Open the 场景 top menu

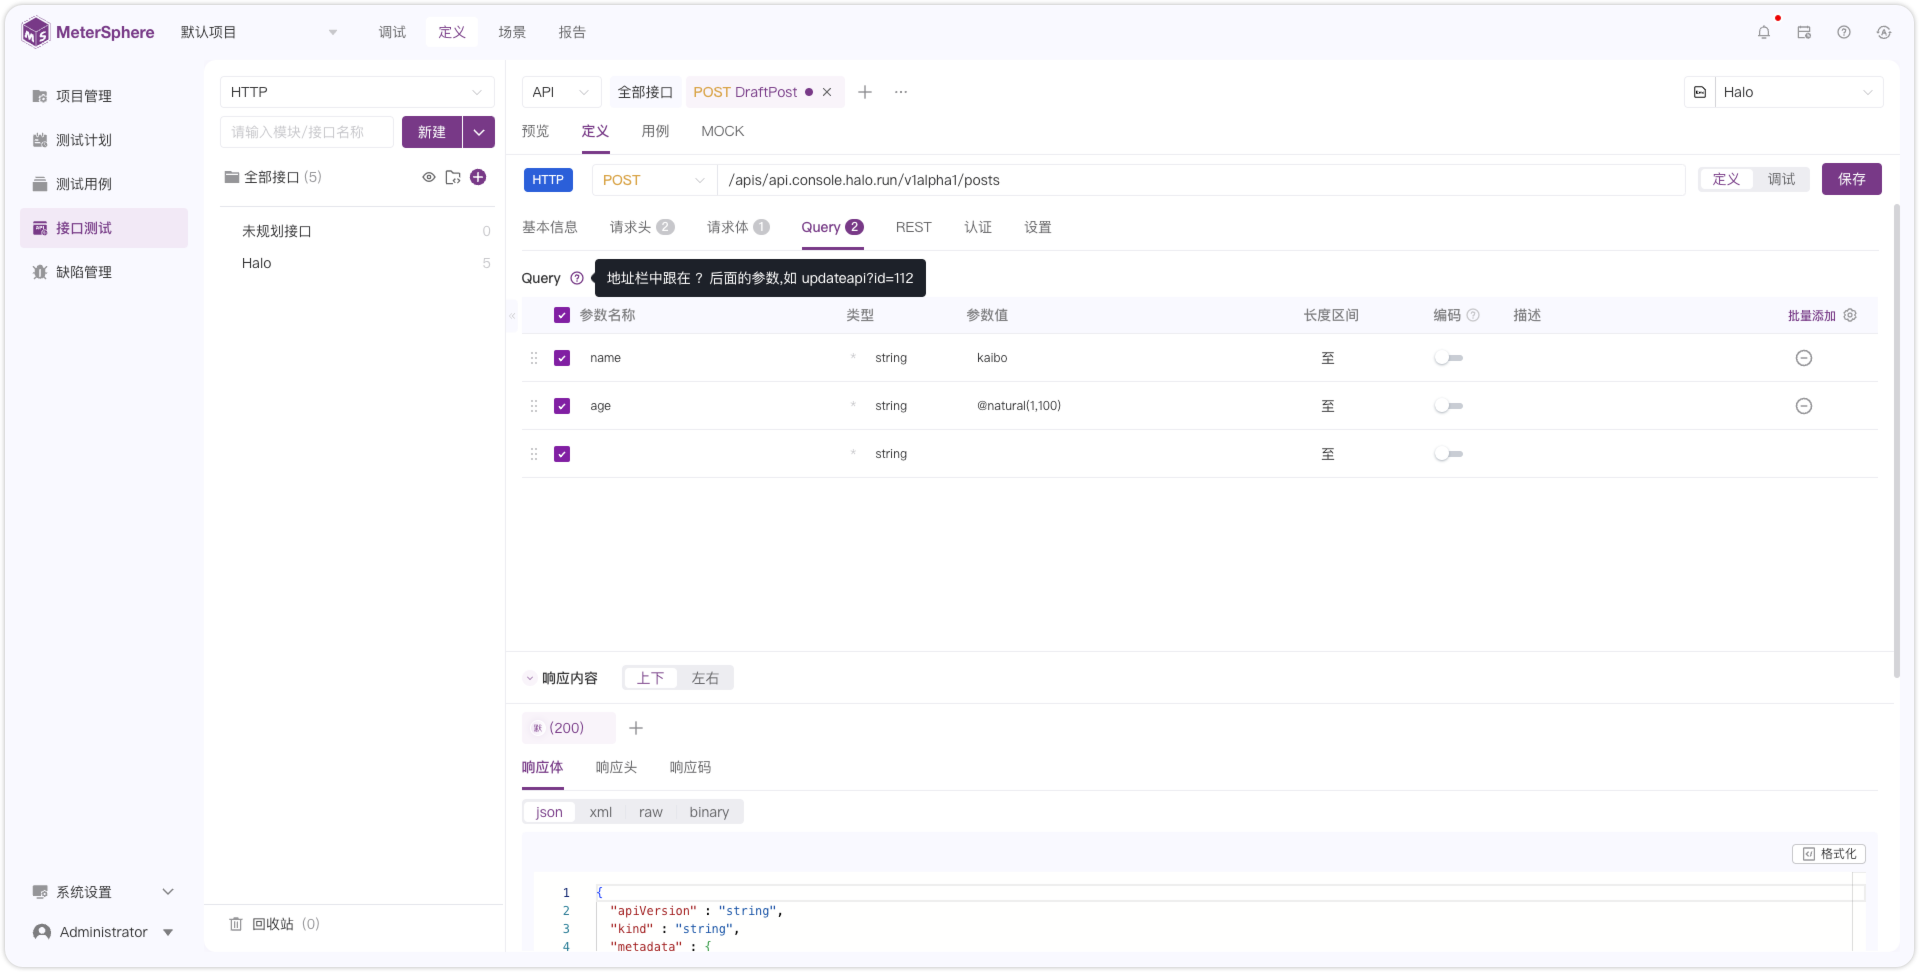pos(512,32)
